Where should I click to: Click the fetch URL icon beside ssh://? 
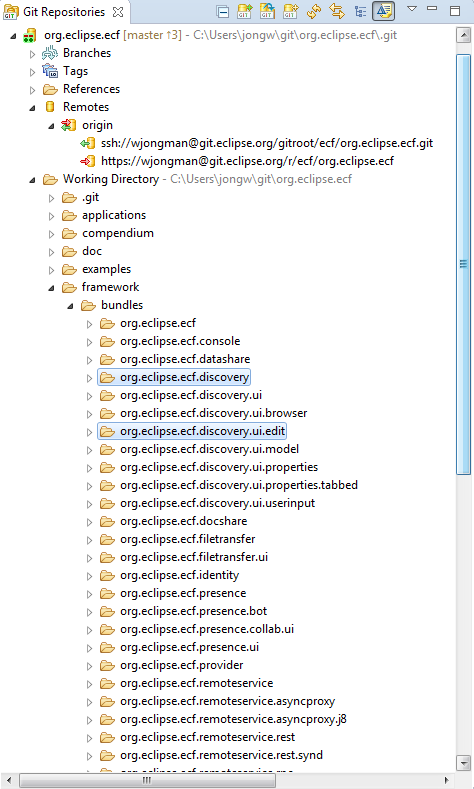[88, 143]
